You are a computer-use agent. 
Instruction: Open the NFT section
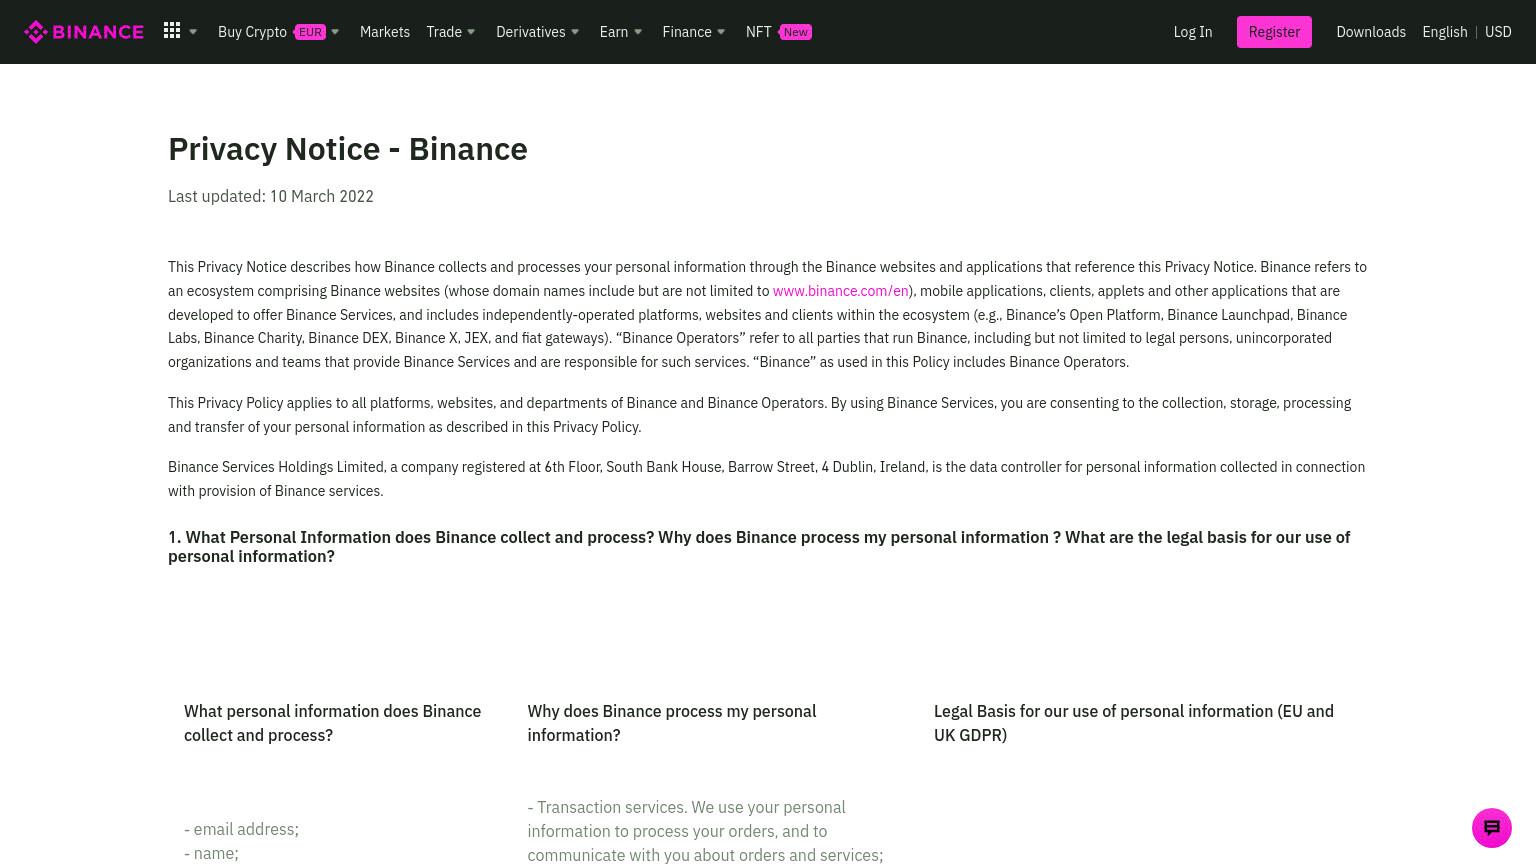[758, 32]
